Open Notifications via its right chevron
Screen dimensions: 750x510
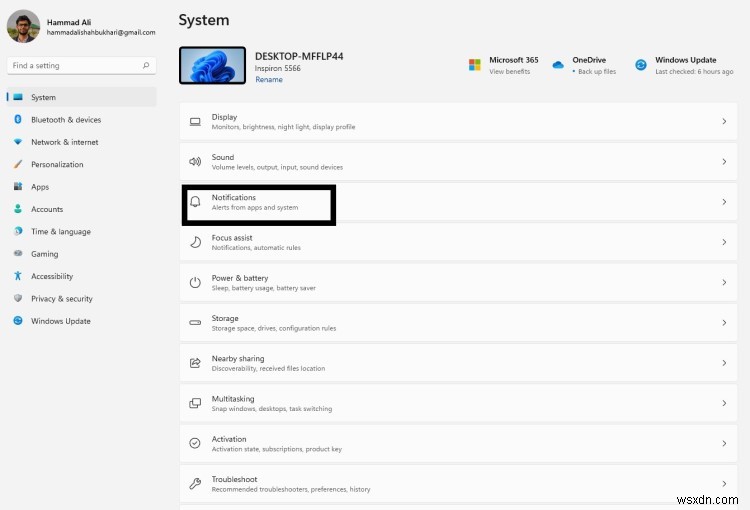coord(724,202)
